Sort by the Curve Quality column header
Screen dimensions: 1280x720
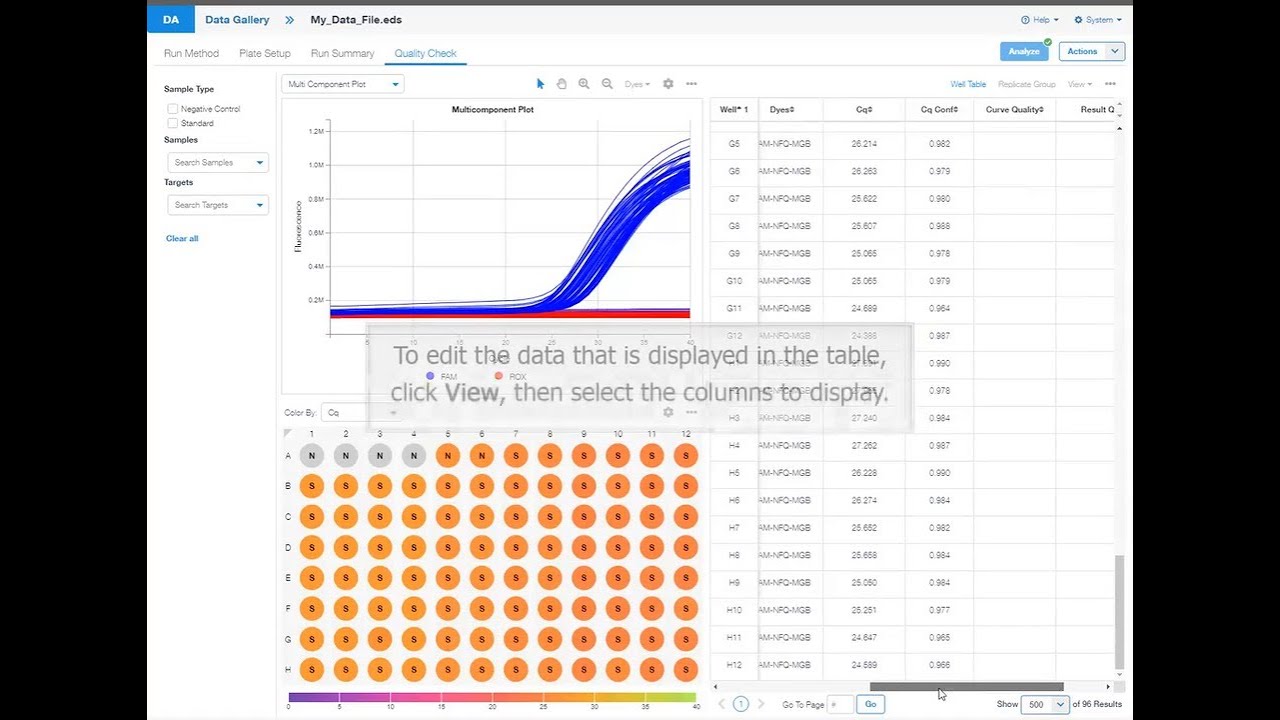(x=1014, y=110)
